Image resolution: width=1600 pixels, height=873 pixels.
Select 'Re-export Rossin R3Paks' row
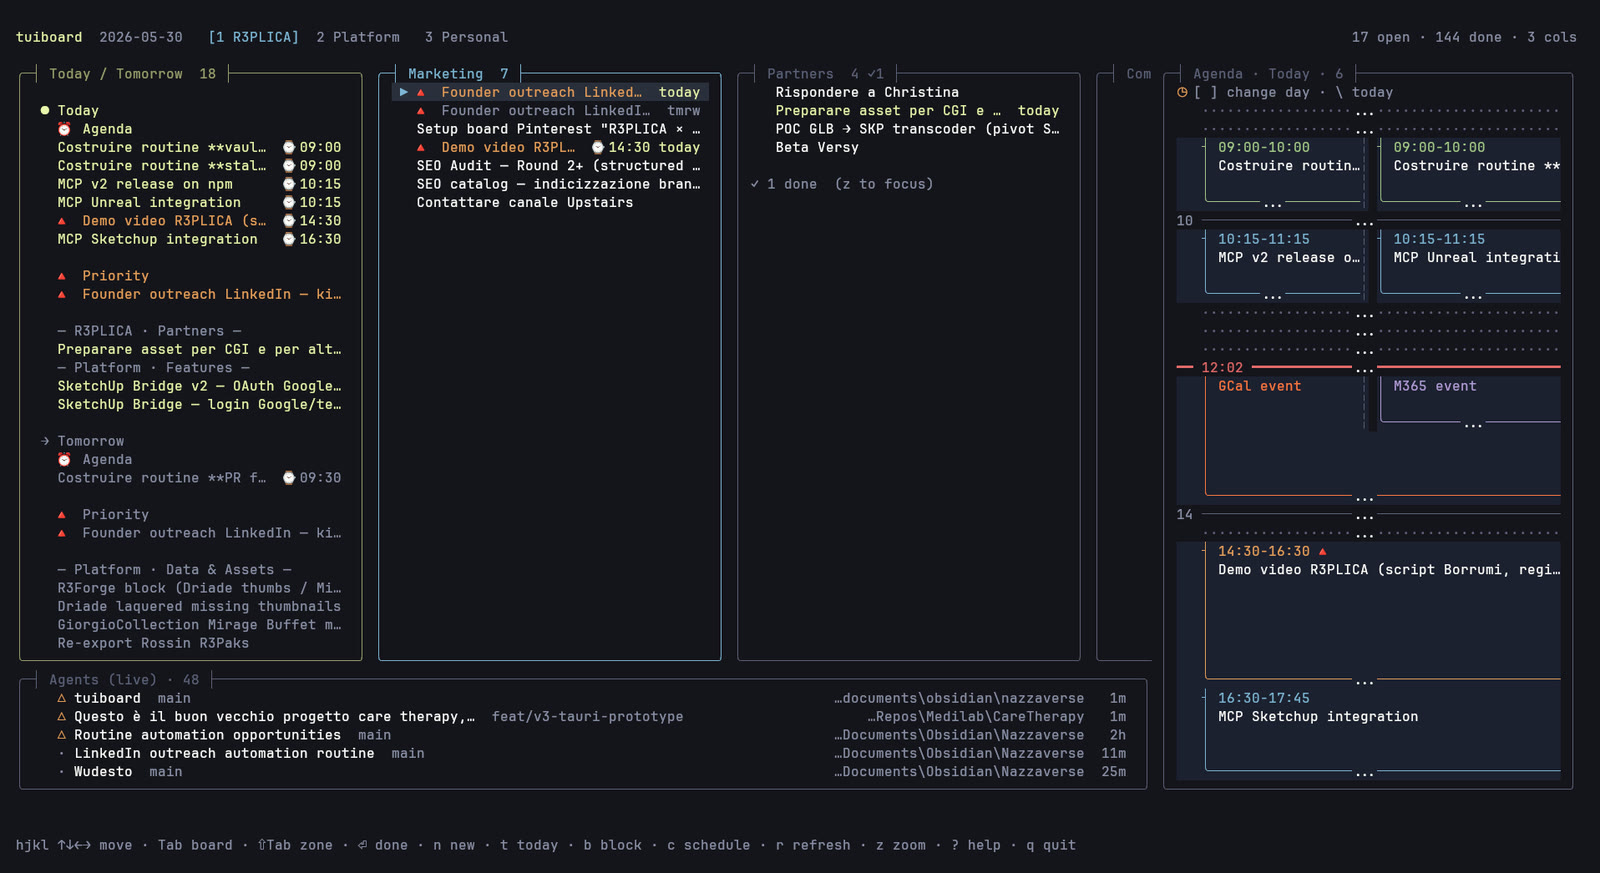coord(153,643)
